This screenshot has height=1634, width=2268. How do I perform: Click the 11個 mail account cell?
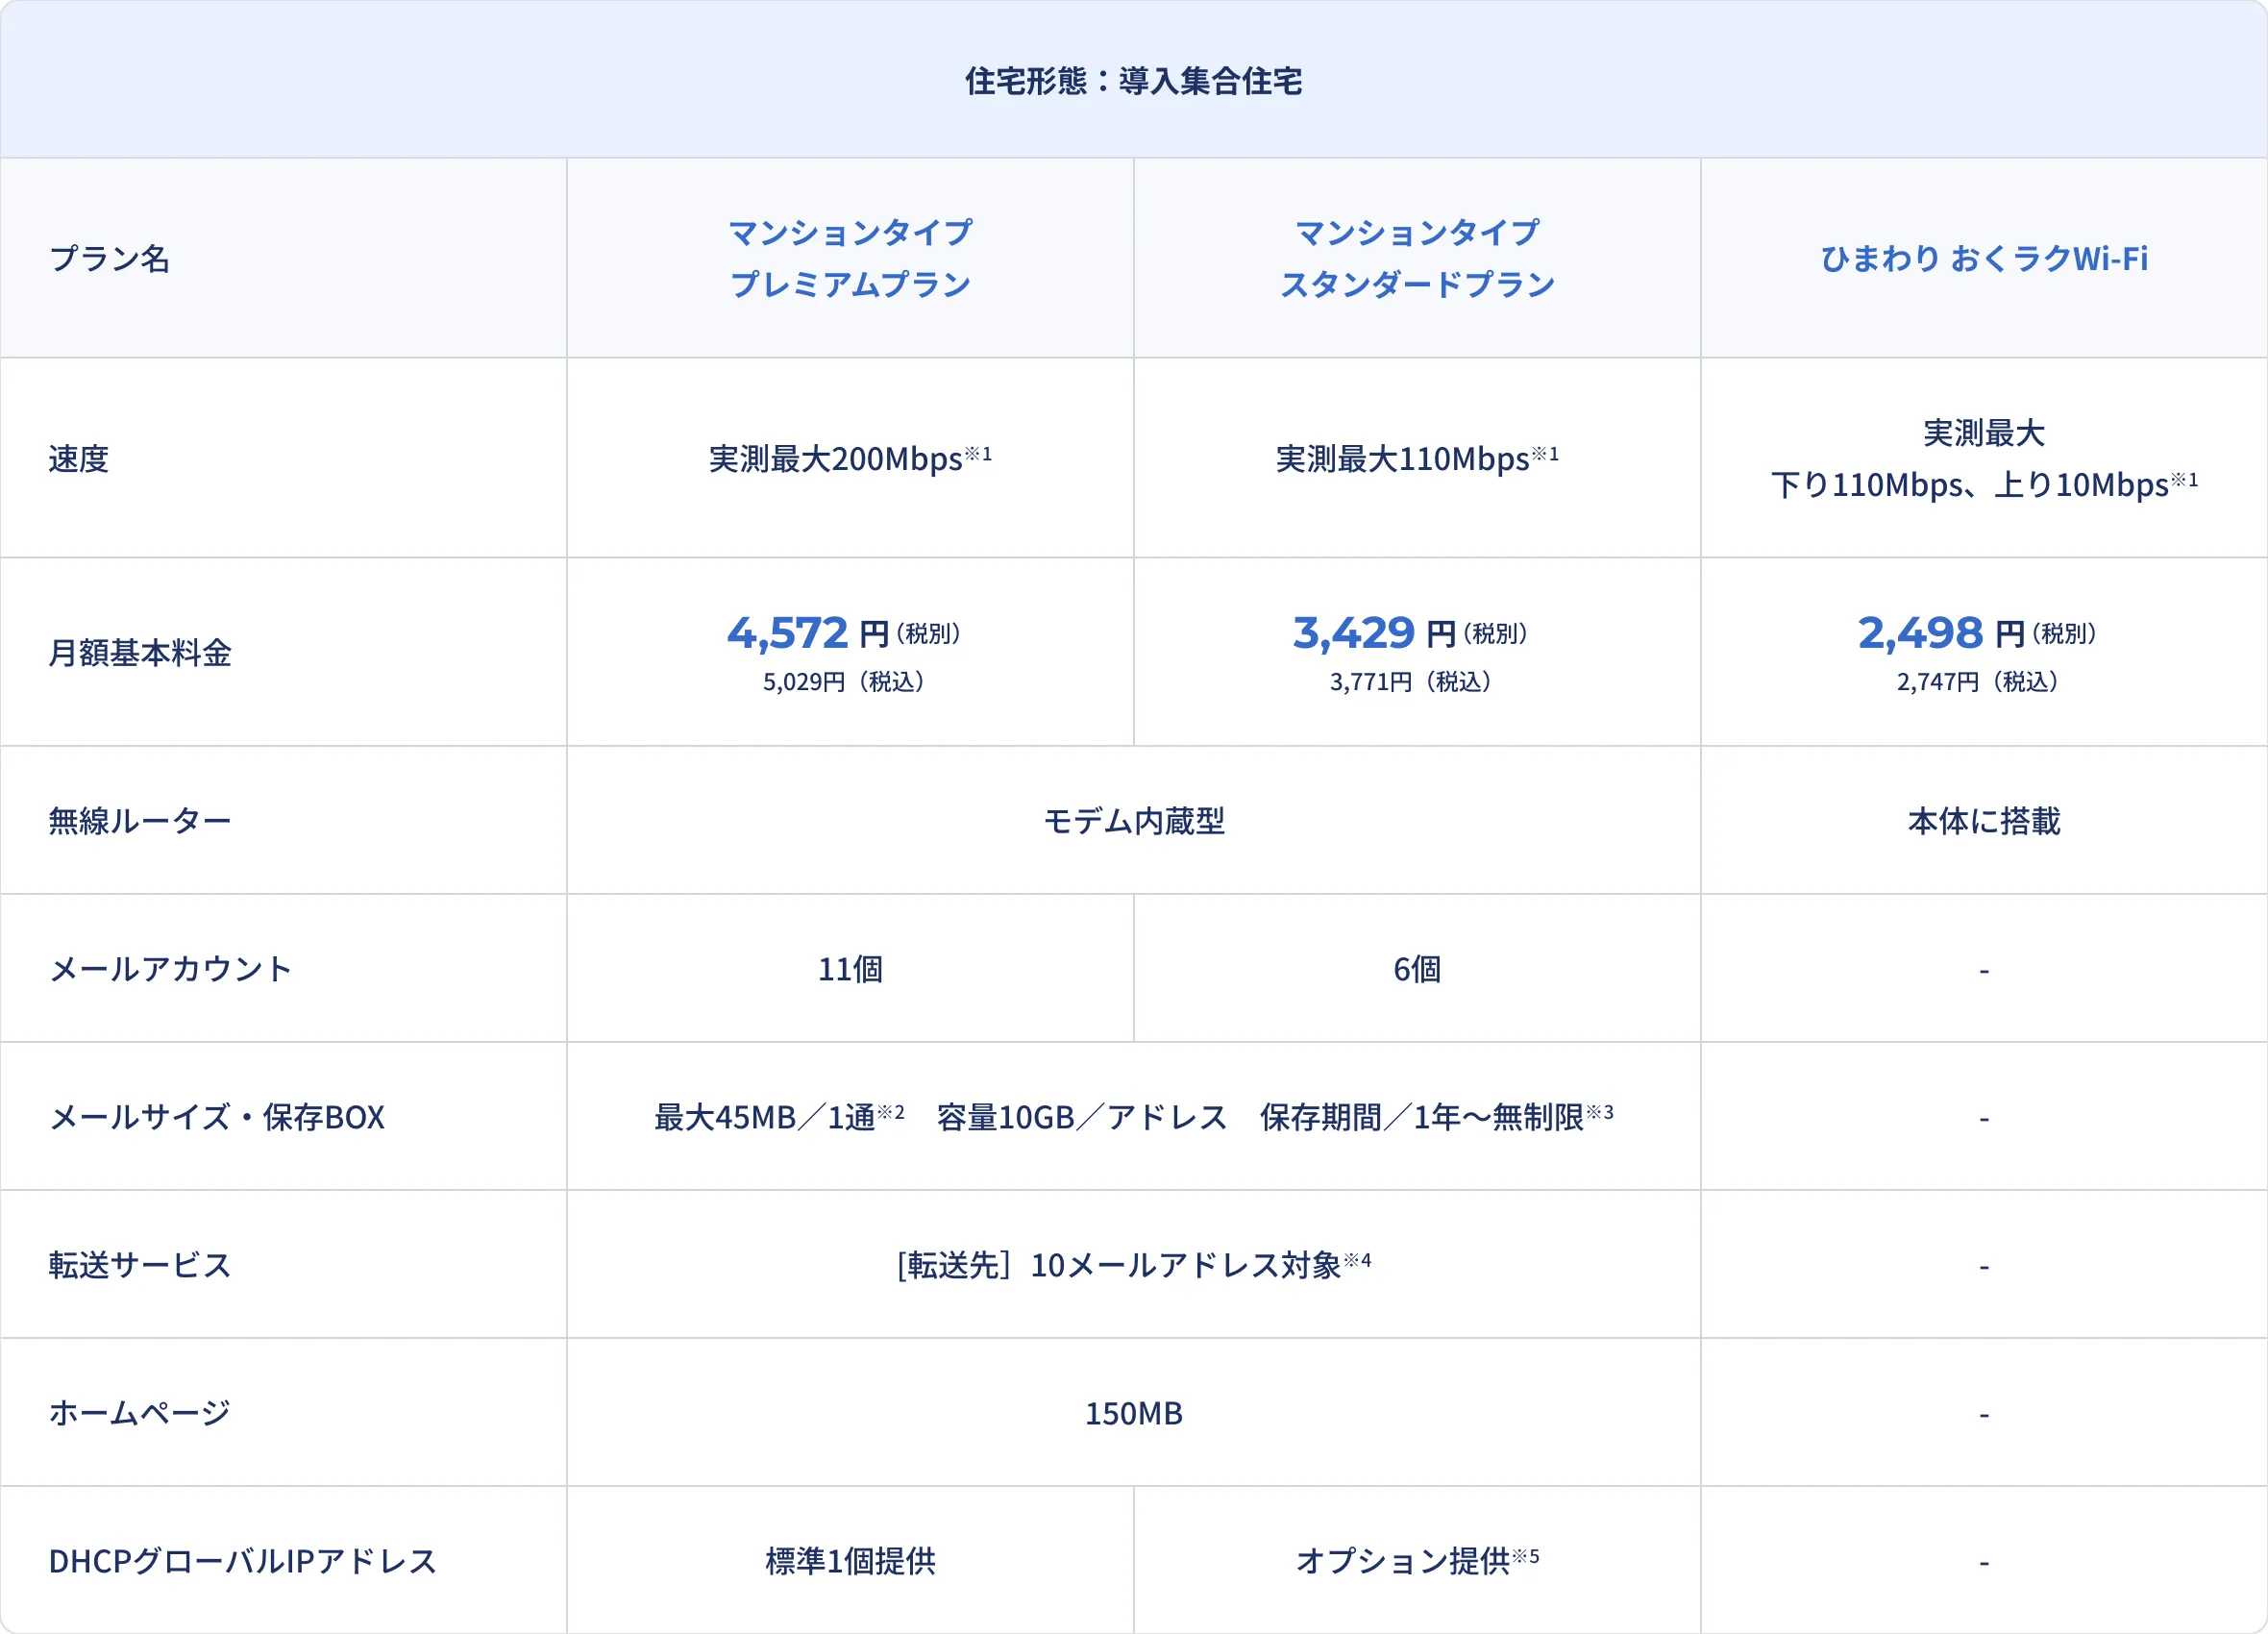[x=850, y=969]
